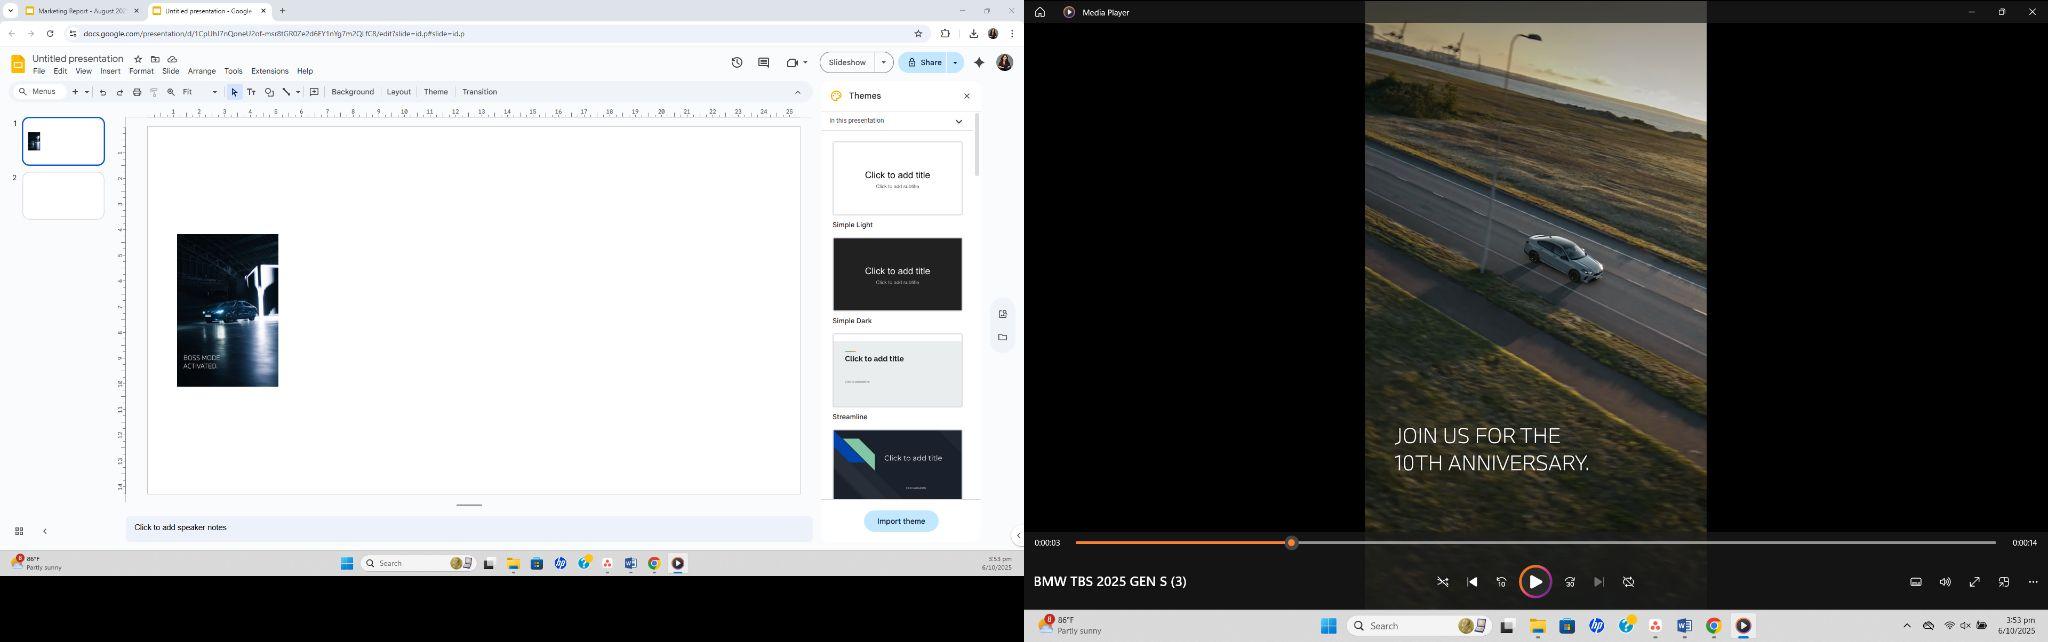Print the presentation

coord(137,92)
